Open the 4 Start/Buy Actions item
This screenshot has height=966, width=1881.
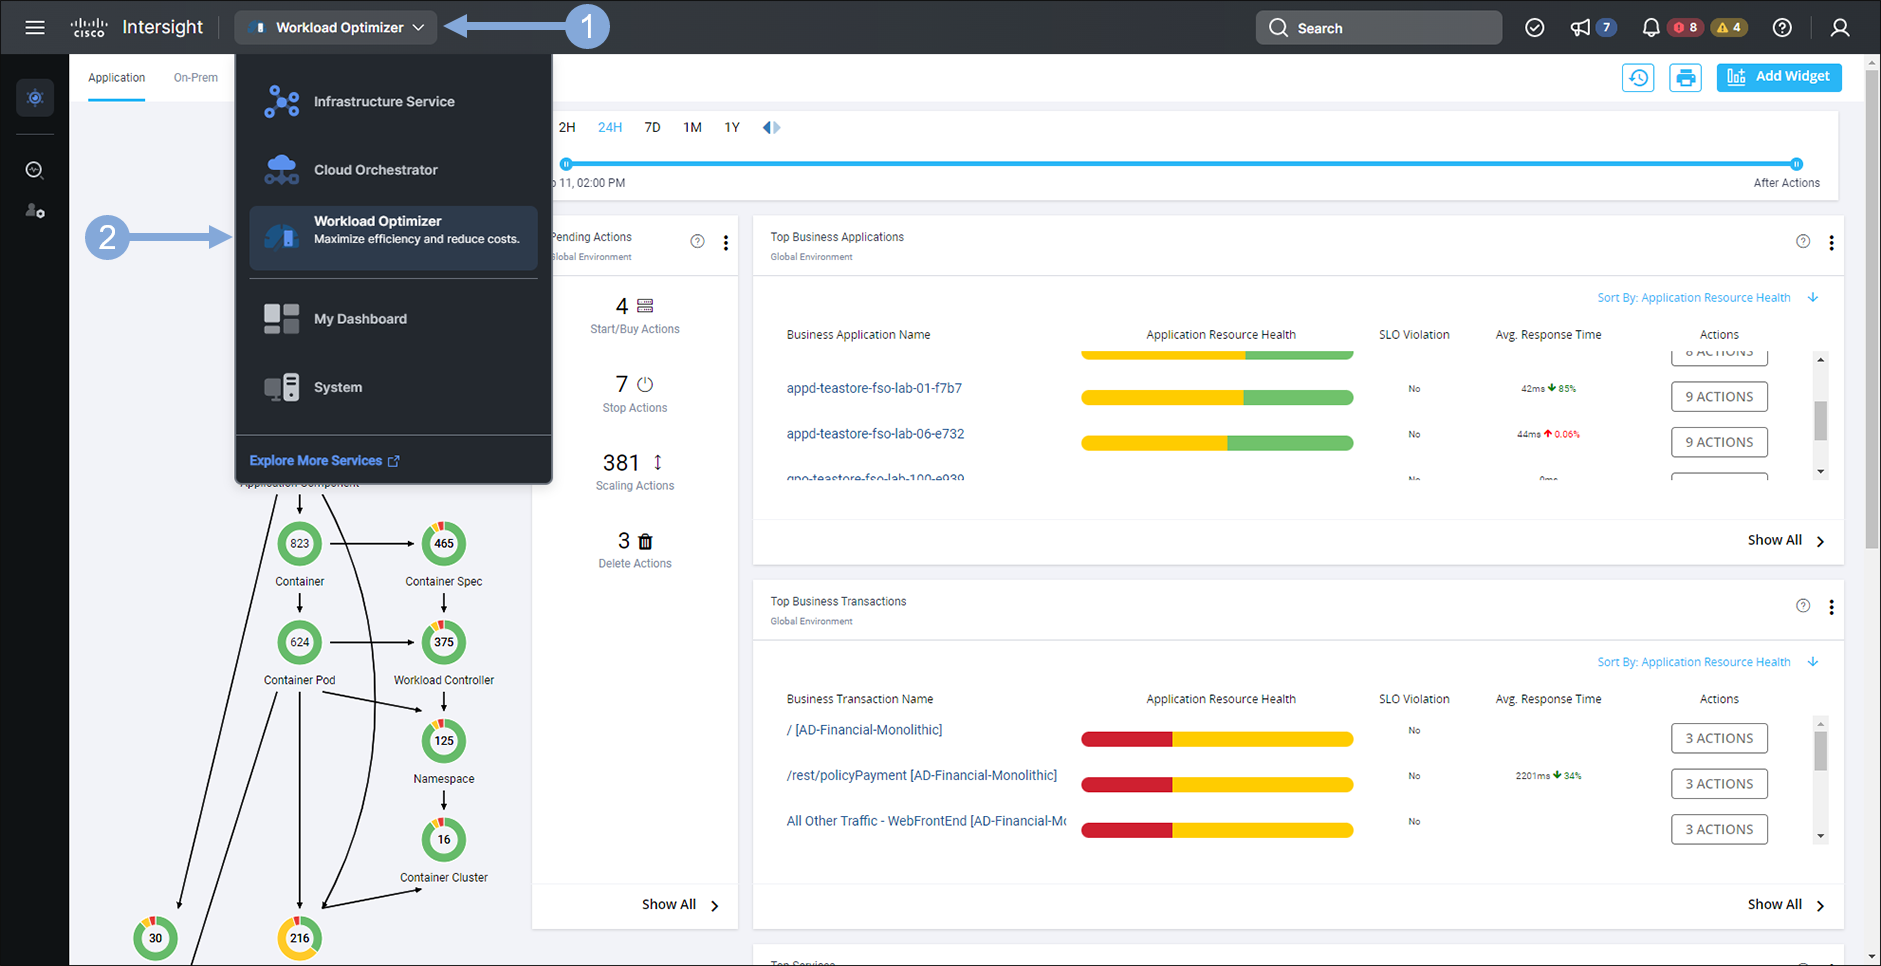tap(635, 315)
